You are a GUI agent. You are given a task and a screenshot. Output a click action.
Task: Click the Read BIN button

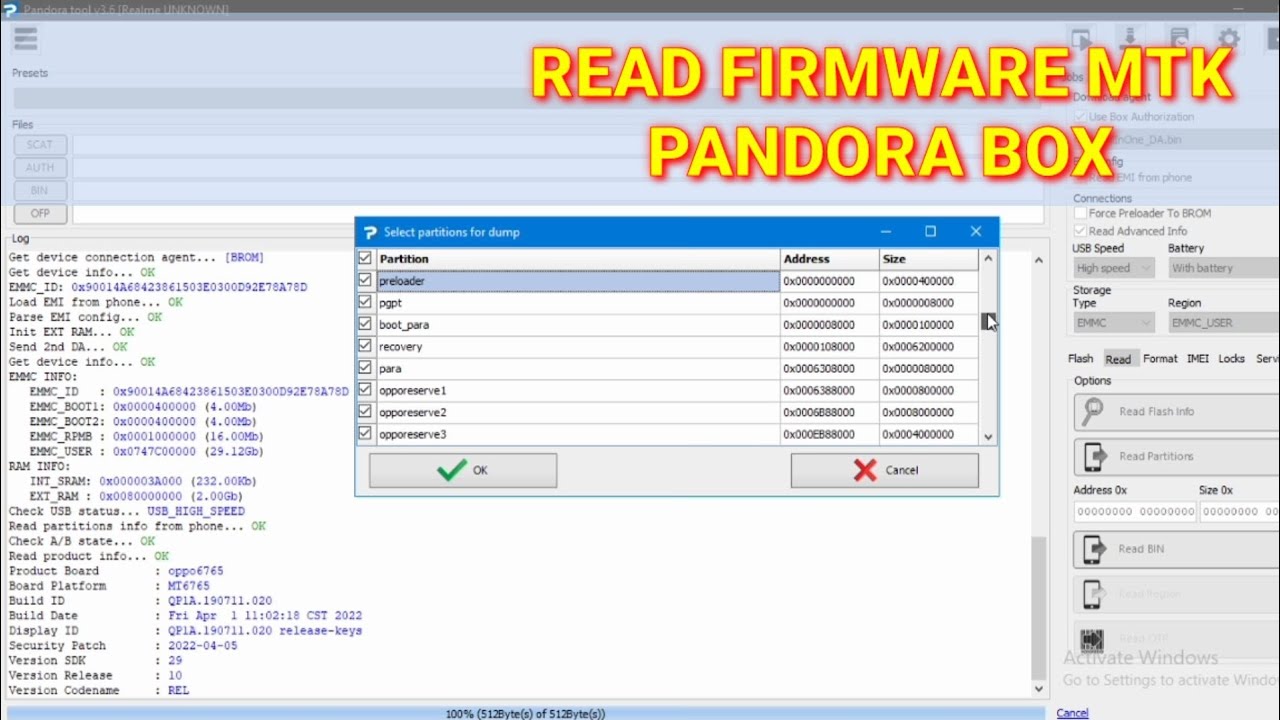click(1176, 549)
